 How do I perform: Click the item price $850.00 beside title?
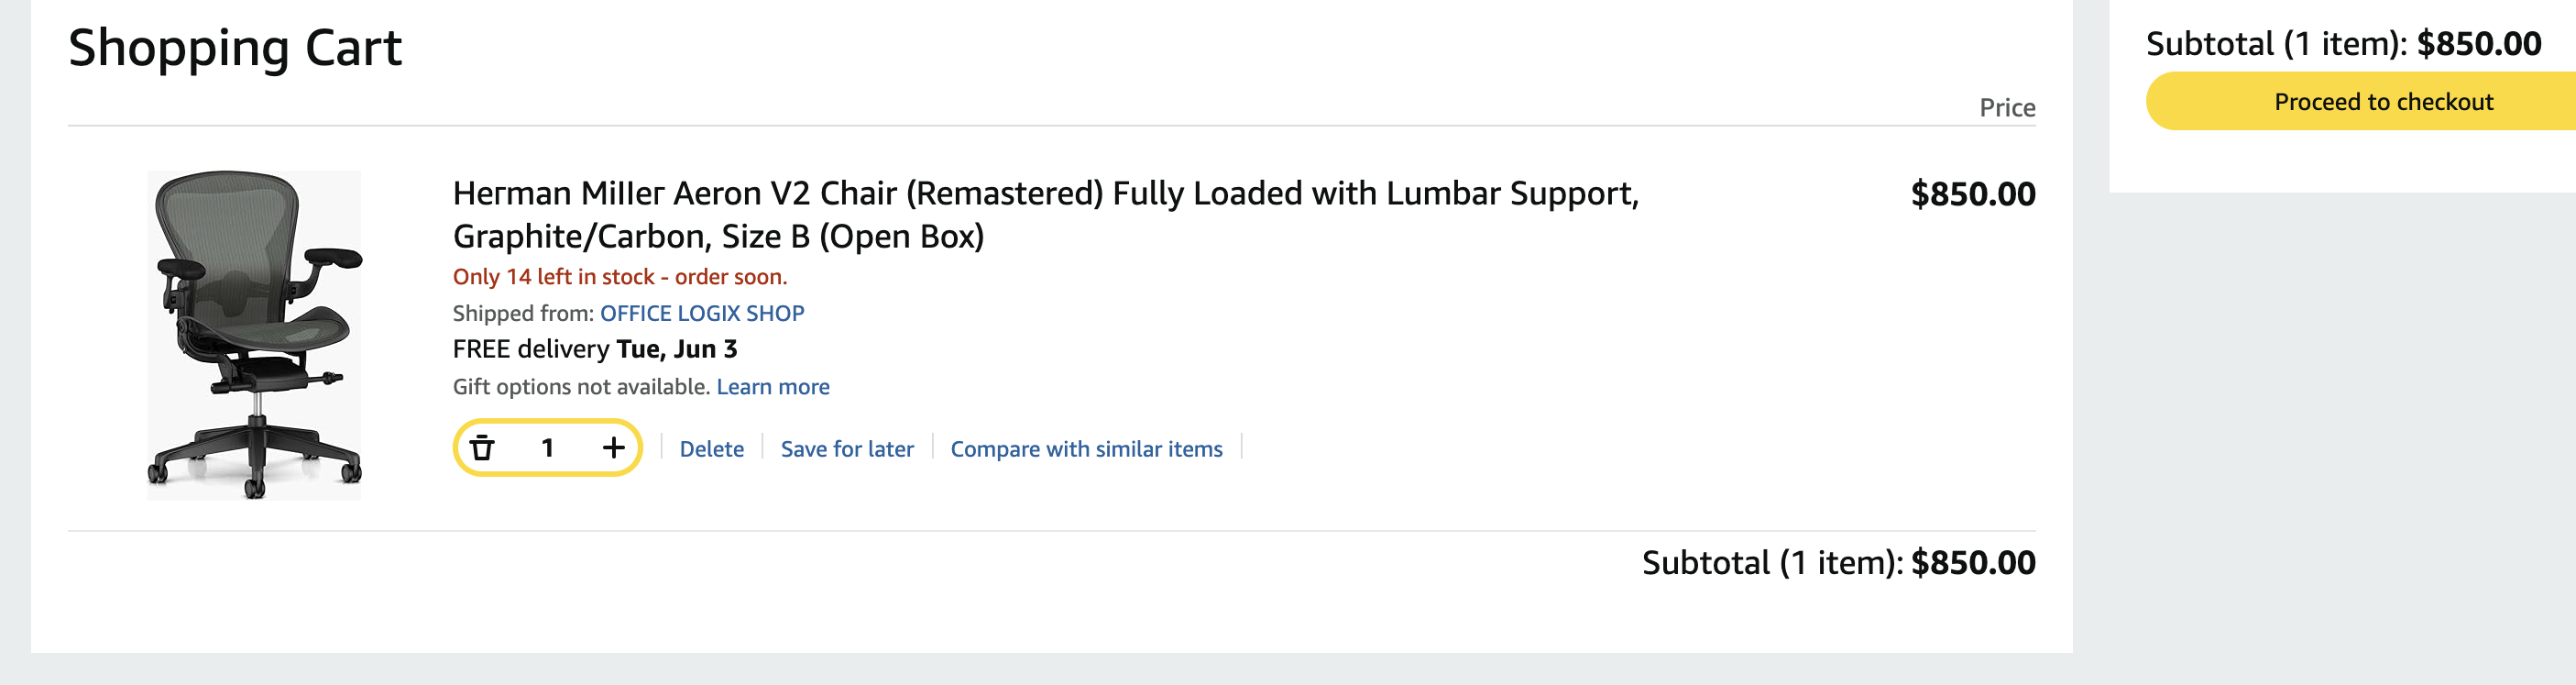click(x=1971, y=194)
